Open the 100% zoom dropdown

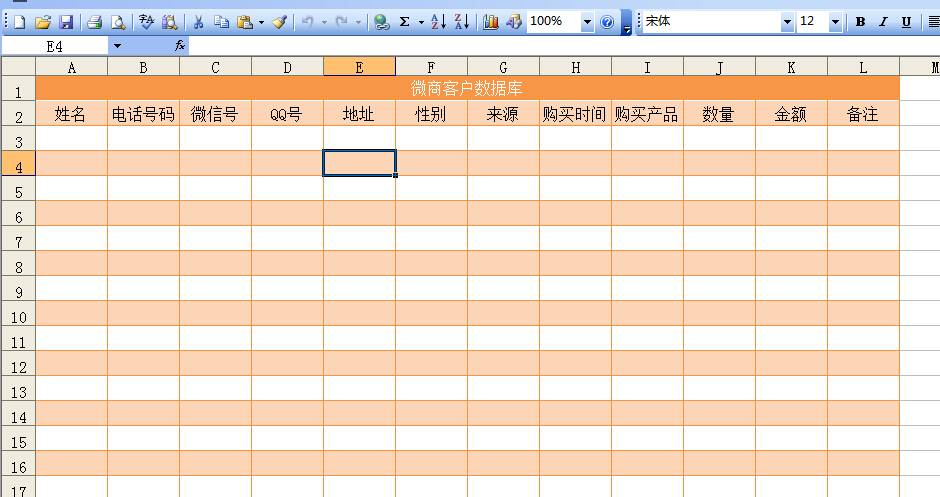click(x=586, y=22)
